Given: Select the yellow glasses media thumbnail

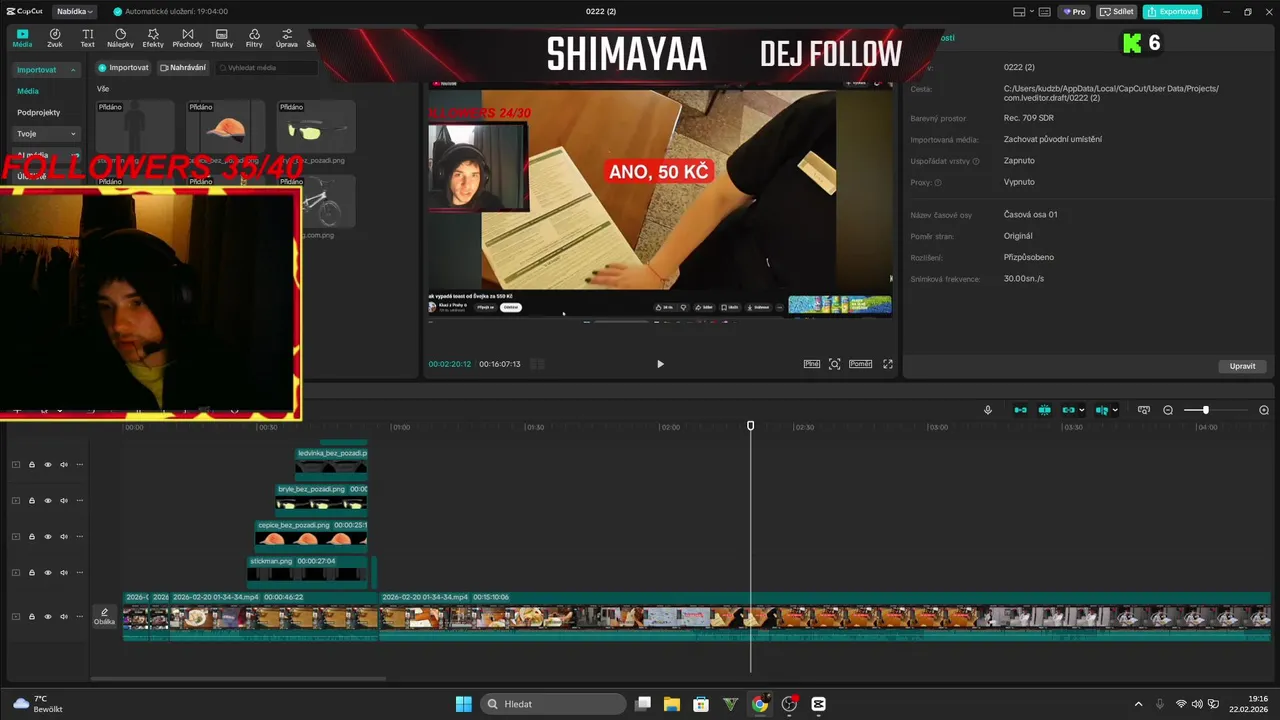Looking at the screenshot, I should pos(316,126).
